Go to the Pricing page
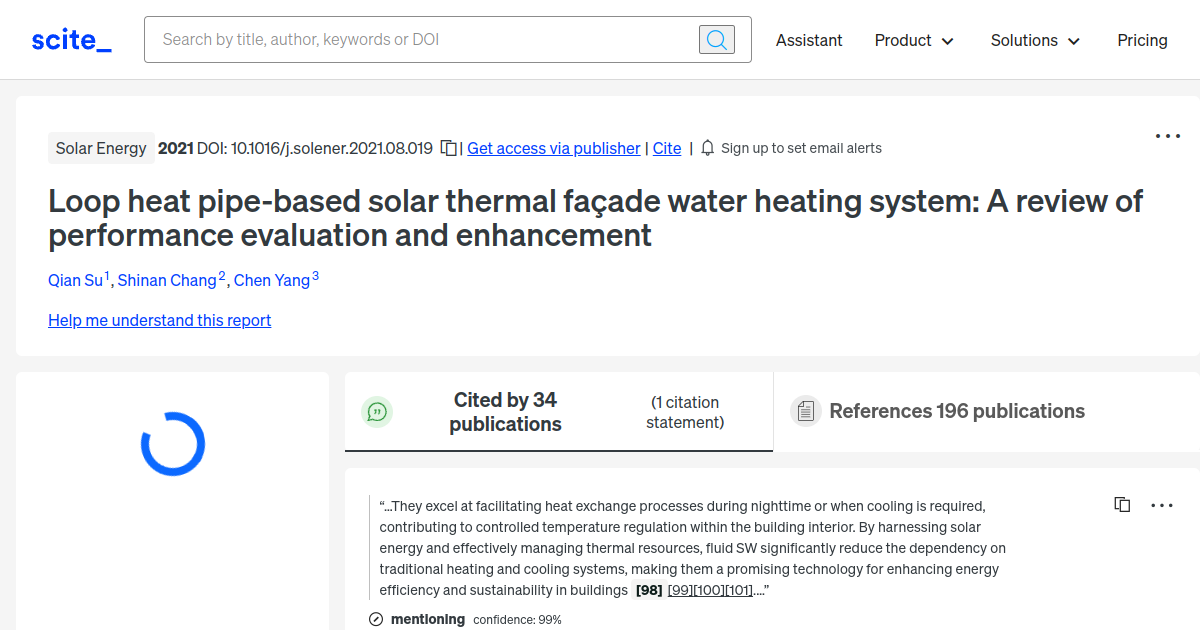Viewport: 1200px width, 630px height. coord(1142,40)
